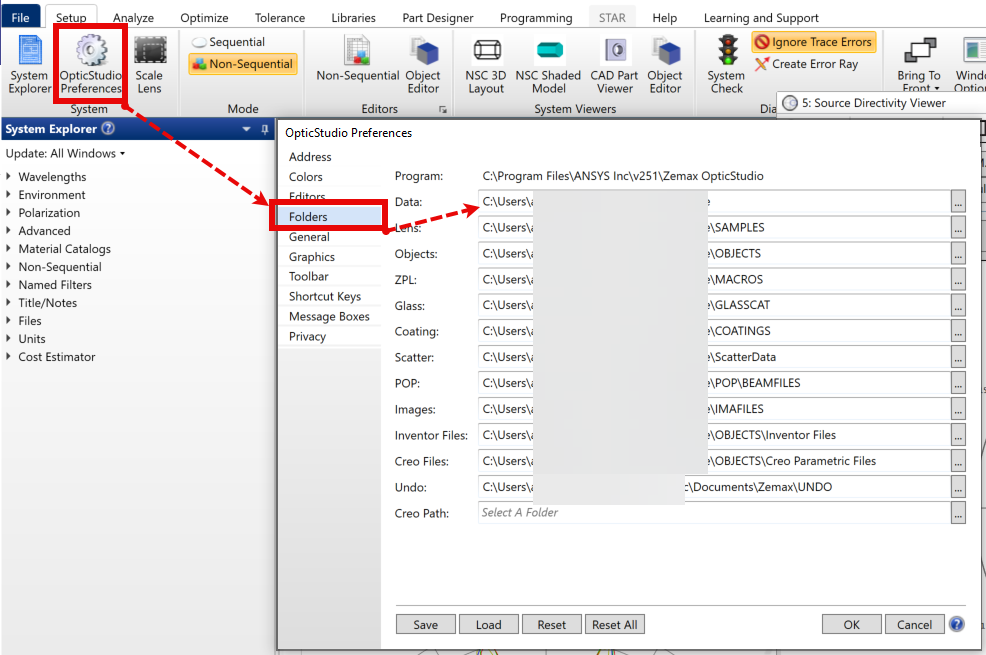
Task: Cancel the Preferences dialog
Action: click(914, 625)
